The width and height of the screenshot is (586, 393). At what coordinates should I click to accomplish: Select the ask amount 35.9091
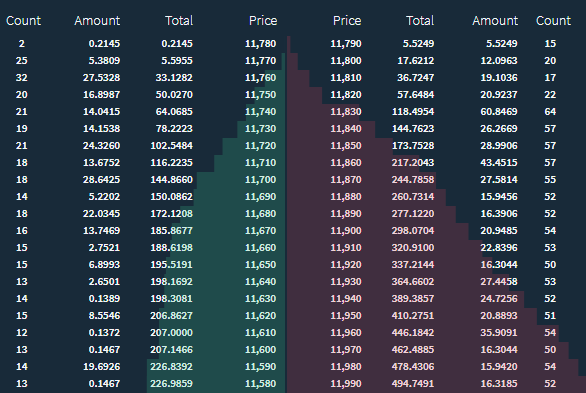coord(499,332)
